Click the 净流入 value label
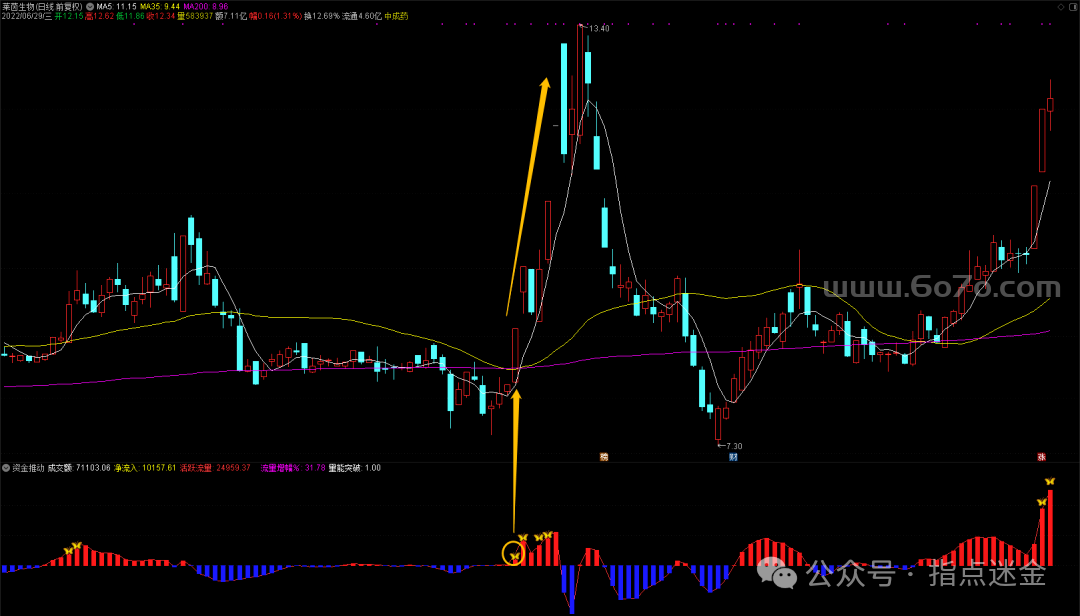This screenshot has width=1080, height=616. pyautogui.click(x=145, y=468)
